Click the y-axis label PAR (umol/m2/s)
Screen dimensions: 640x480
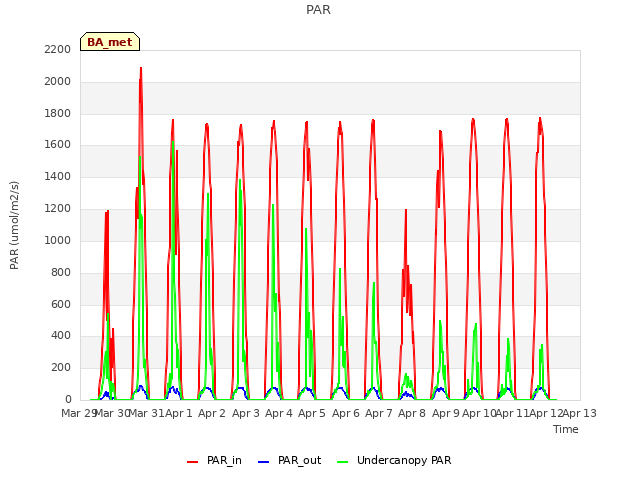click(14, 225)
